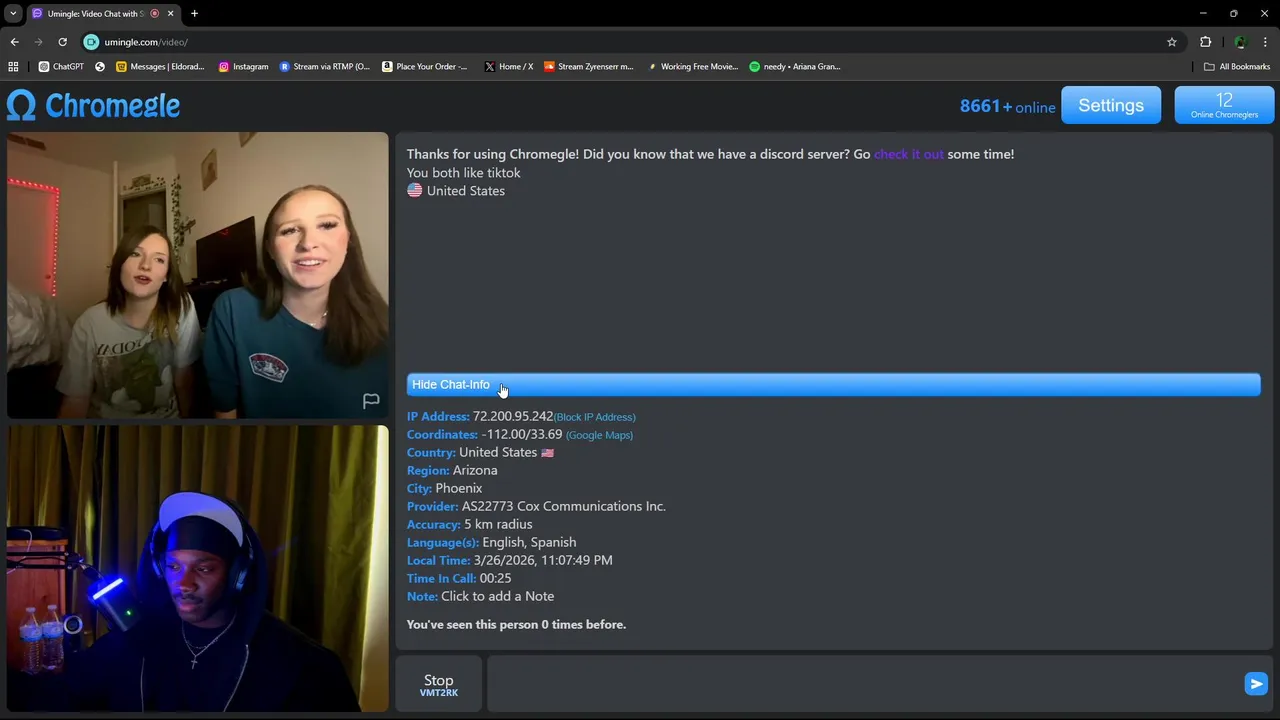Screen dimensions: 1280x720
Task: Click the 8661+ online counter
Action: (1007, 106)
